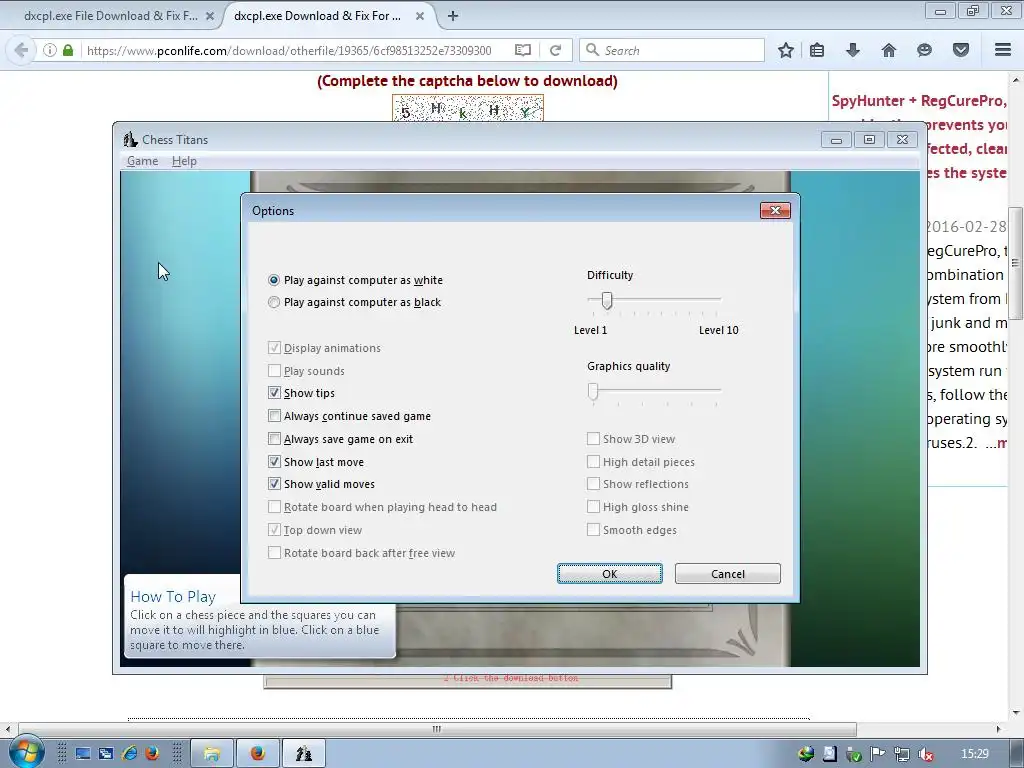This screenshot has height=768, width=1024.
Task: Click Show Desktop quick launch icon
Action: [x=82, y=754]
